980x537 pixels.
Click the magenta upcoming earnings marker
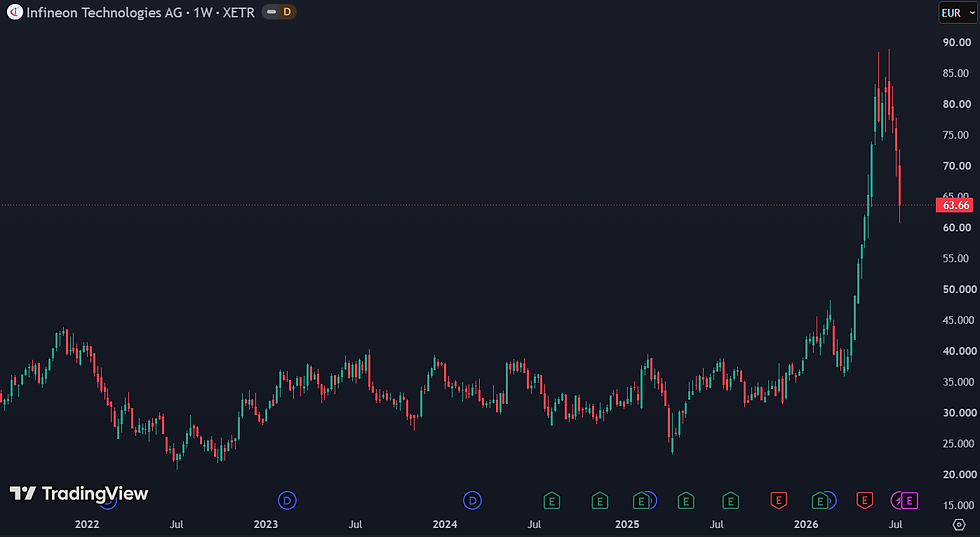(x=909, y=500)
